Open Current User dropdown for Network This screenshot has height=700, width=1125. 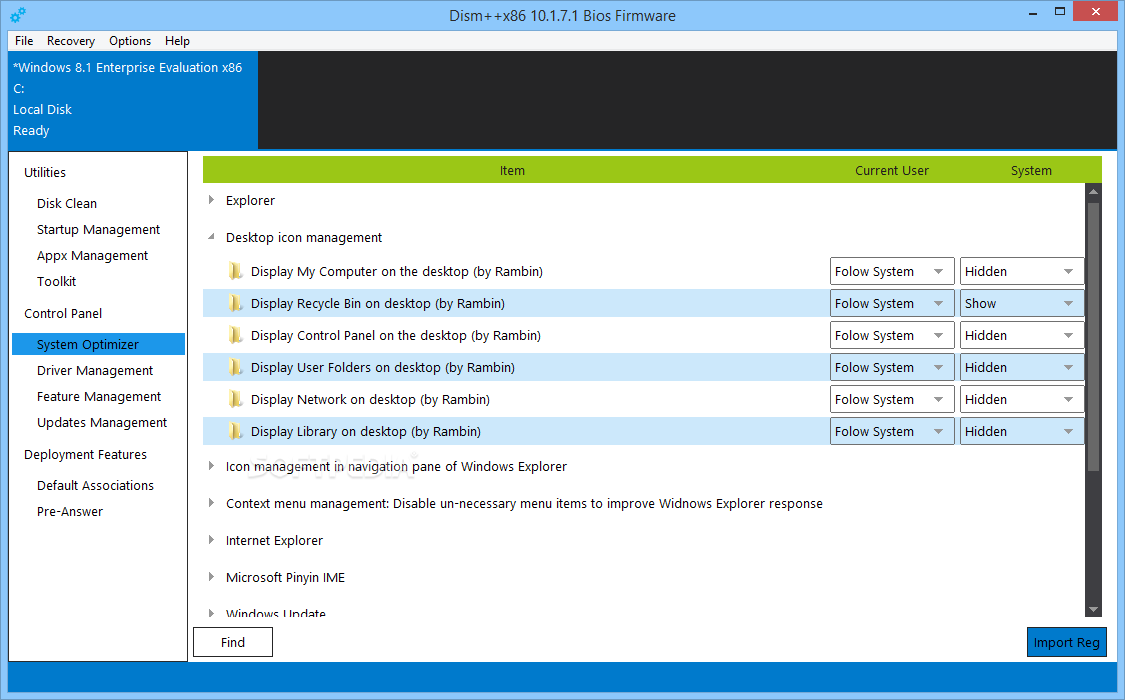[x=892, y=399]
